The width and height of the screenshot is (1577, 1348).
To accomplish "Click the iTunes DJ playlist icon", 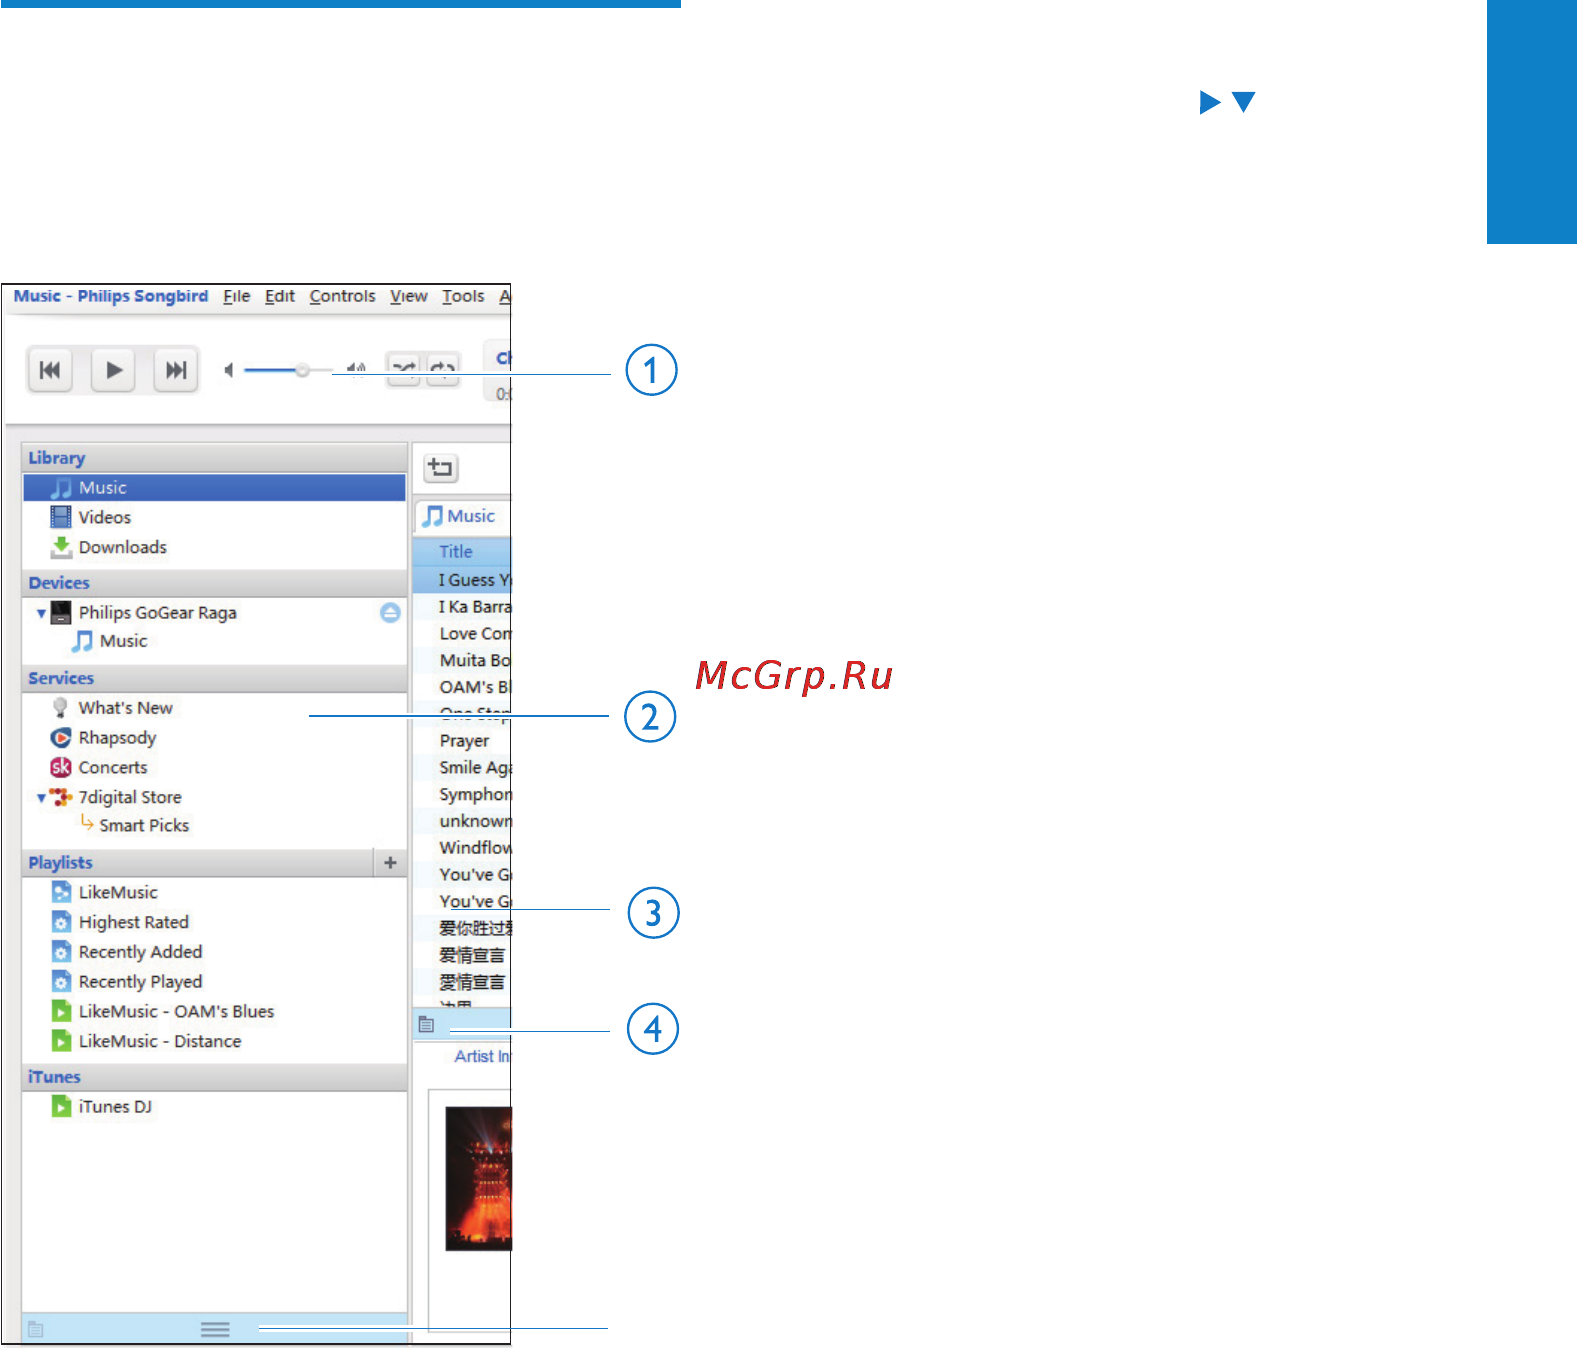I will [61, 1107].
